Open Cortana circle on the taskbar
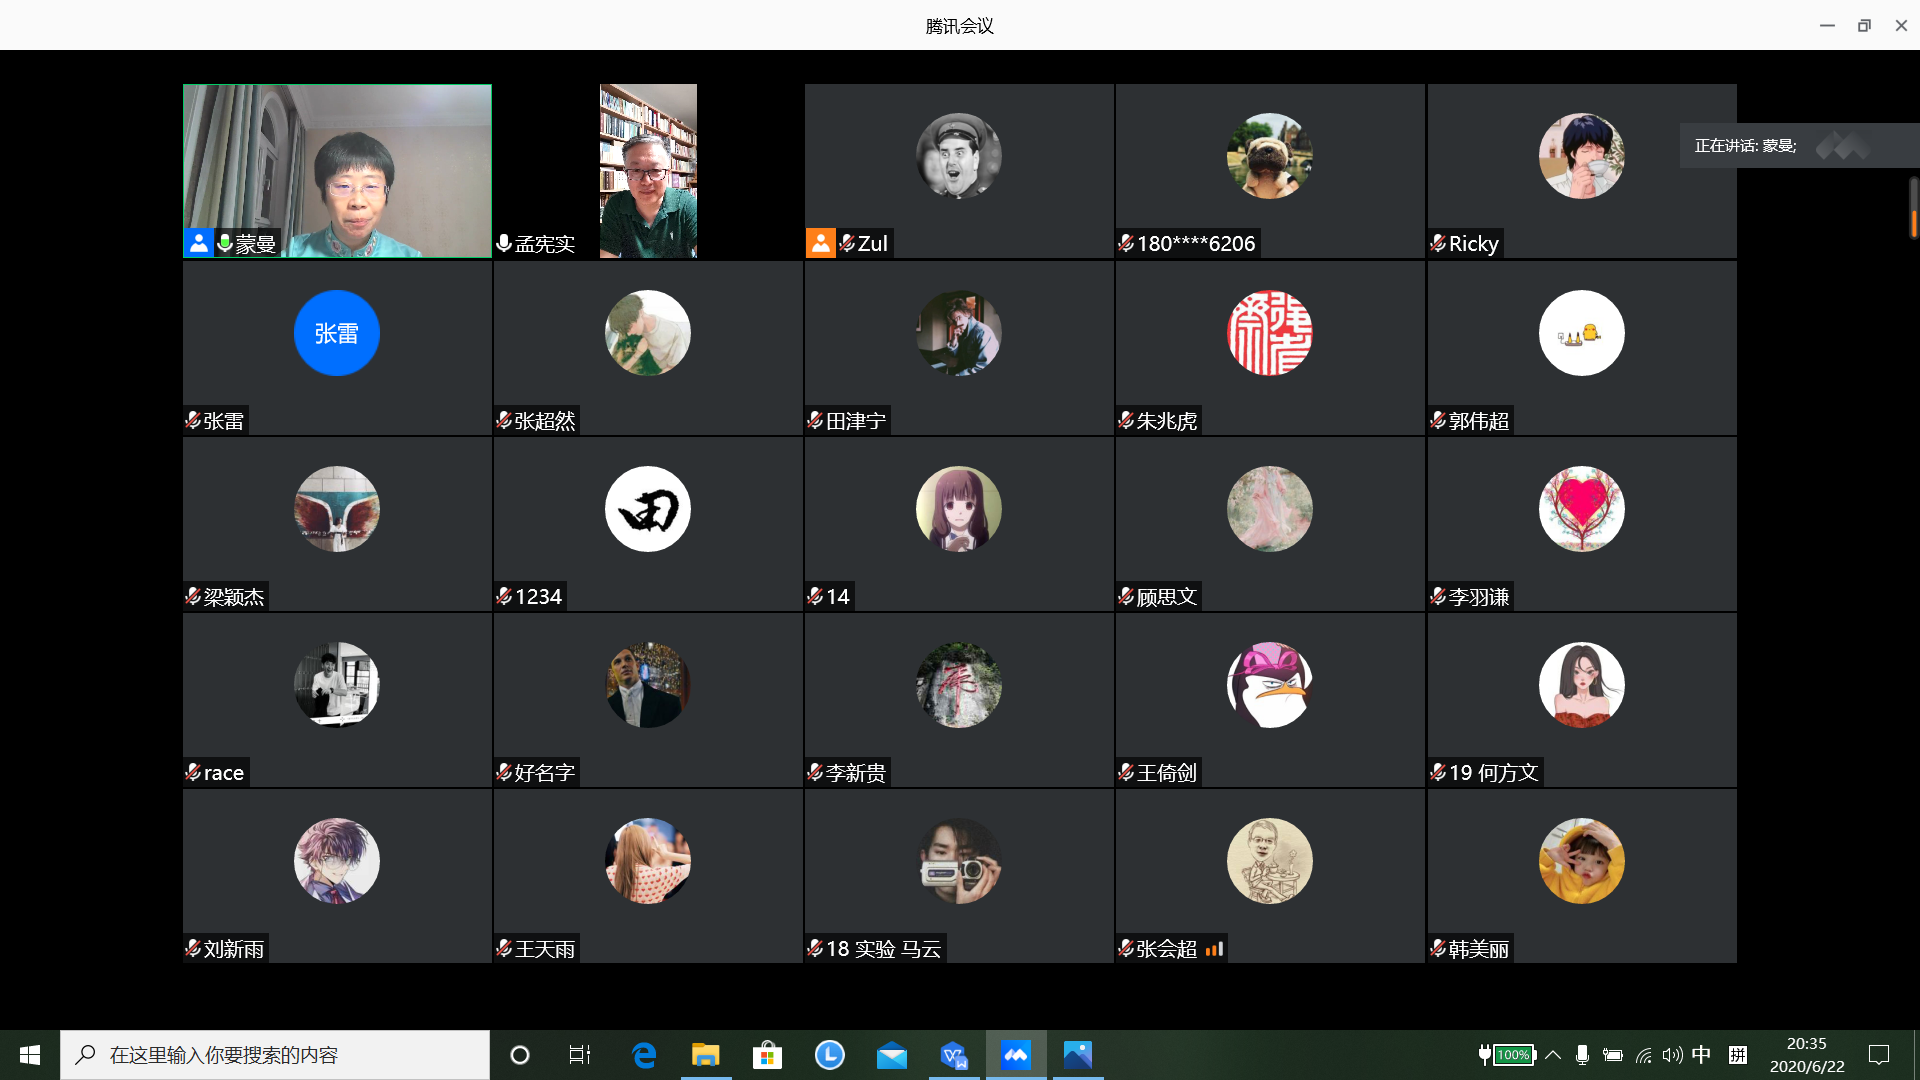Image resolution: width=1920 pixels, height=1080 pixels. (520, 1055)
